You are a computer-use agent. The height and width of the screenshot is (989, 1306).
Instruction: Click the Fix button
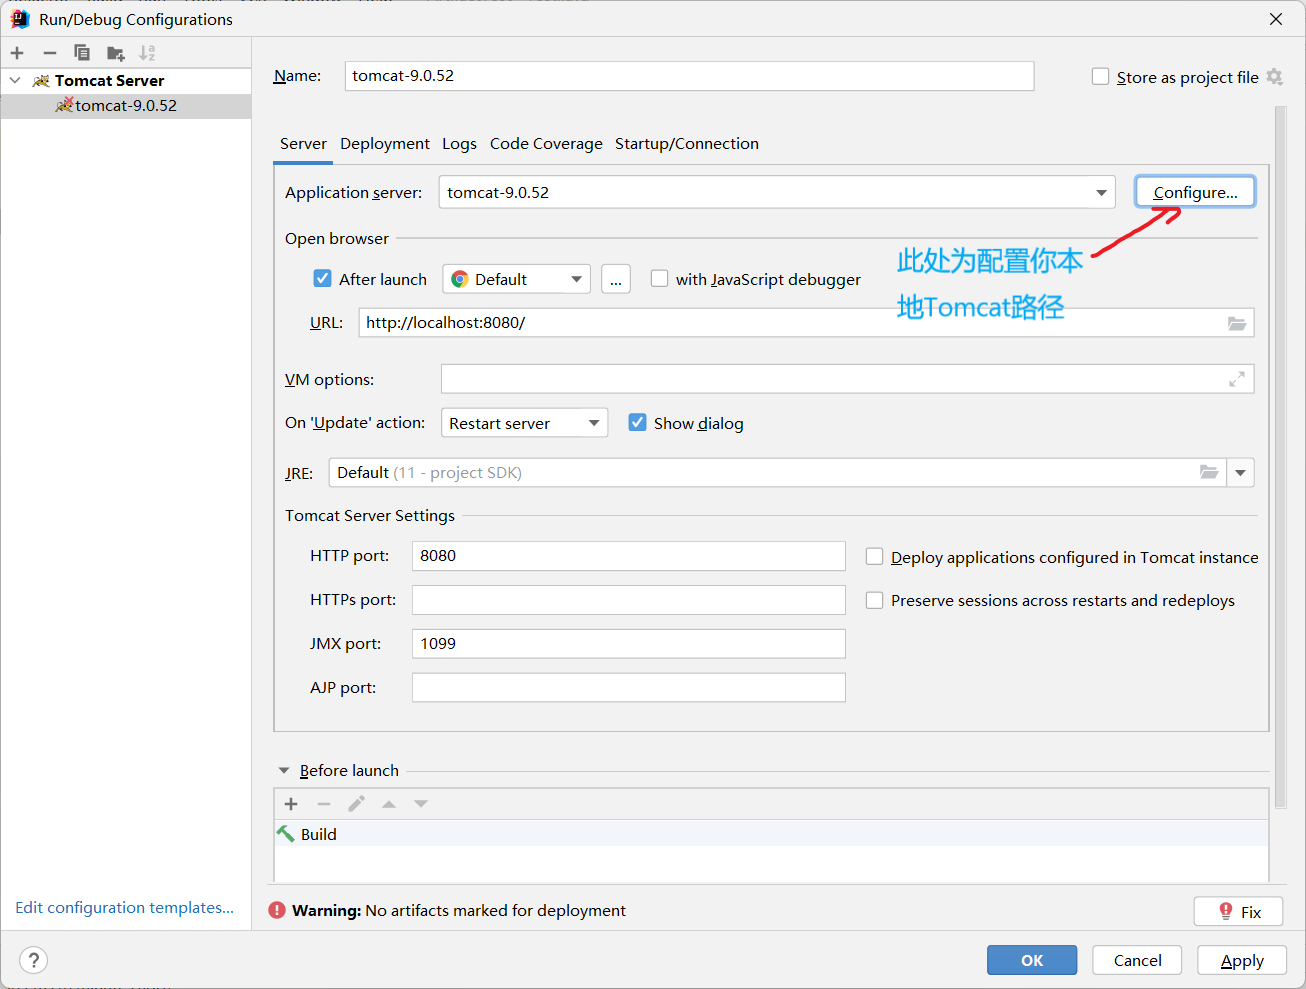click(x=1238, y=911)
